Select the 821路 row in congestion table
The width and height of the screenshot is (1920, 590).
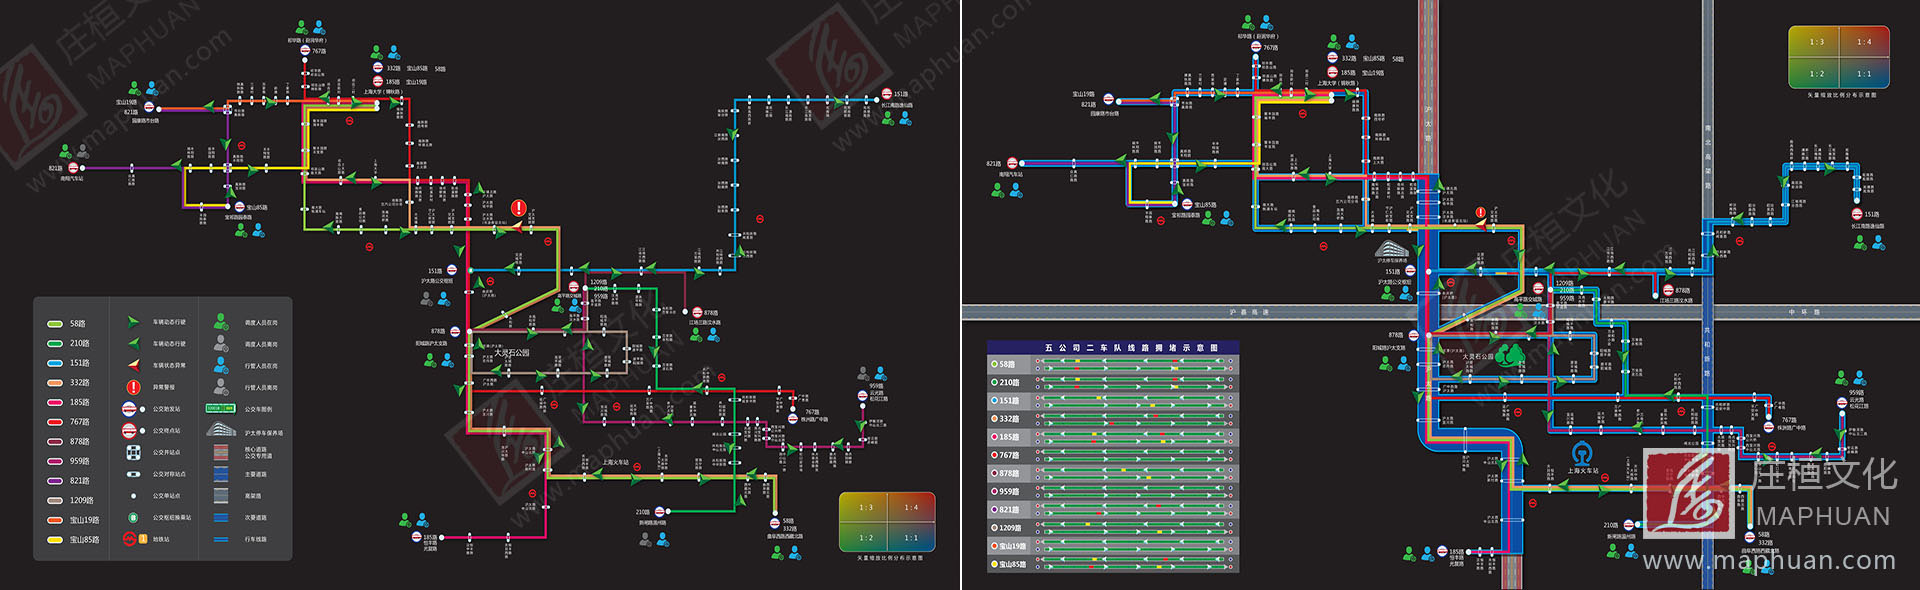pyautogui.click(x=1112, y=510)
